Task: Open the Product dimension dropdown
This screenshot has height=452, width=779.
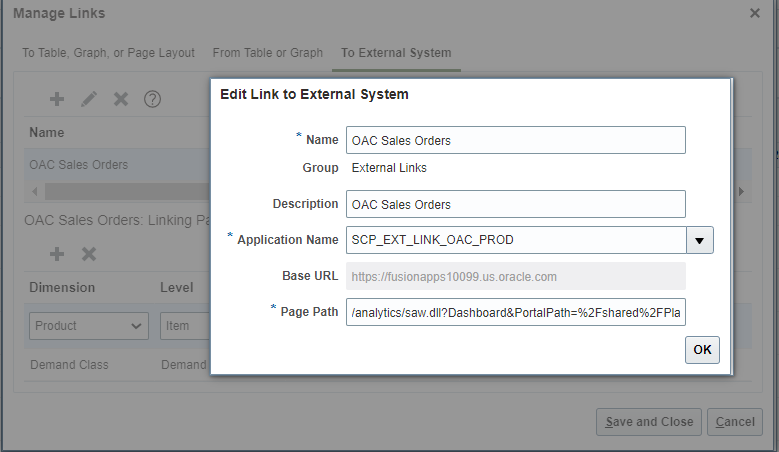Action: (89, 326)
